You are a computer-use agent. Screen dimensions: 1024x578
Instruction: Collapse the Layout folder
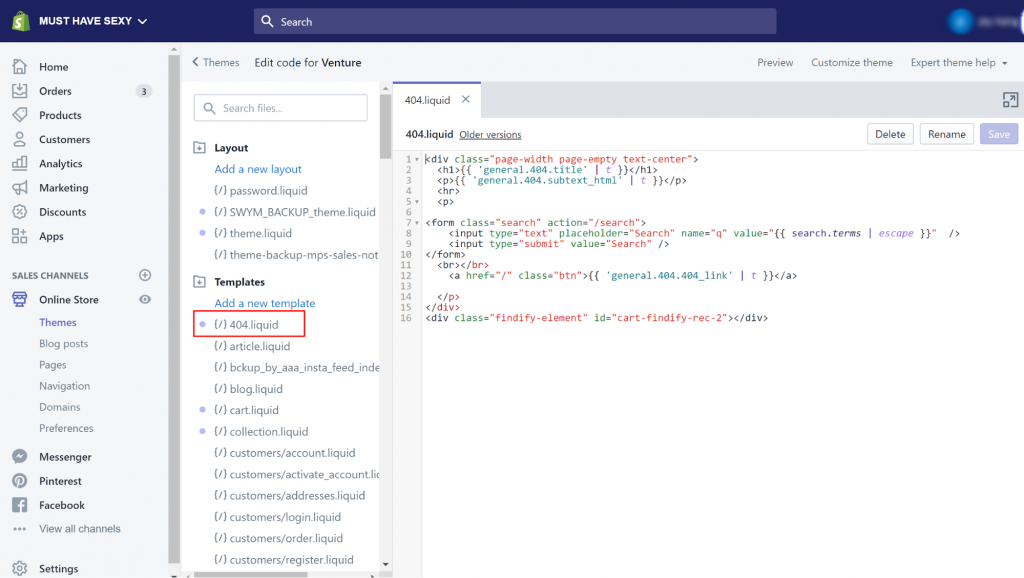[x=199, y=148]
